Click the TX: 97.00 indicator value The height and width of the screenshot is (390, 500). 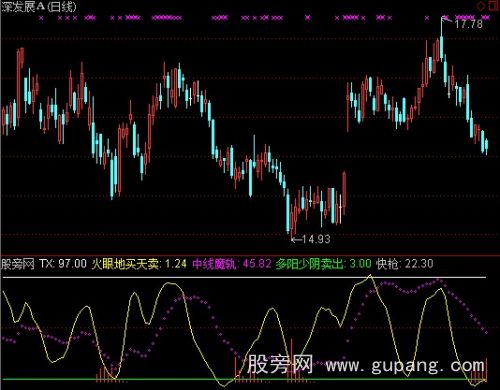pos(63,264)
